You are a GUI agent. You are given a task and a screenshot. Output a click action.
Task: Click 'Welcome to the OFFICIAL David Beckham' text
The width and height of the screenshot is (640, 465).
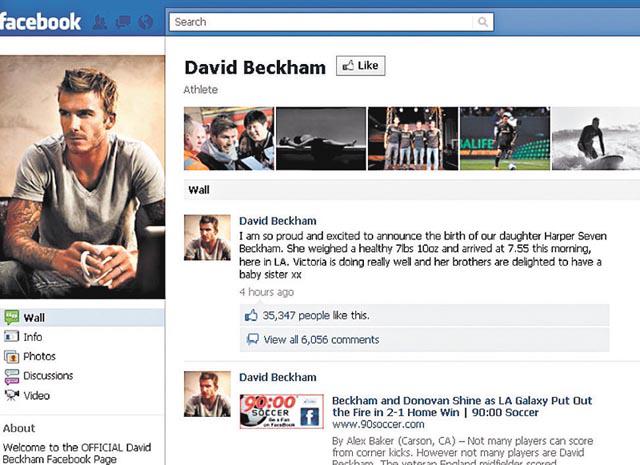pyautogui.click(x=77, y=453)
